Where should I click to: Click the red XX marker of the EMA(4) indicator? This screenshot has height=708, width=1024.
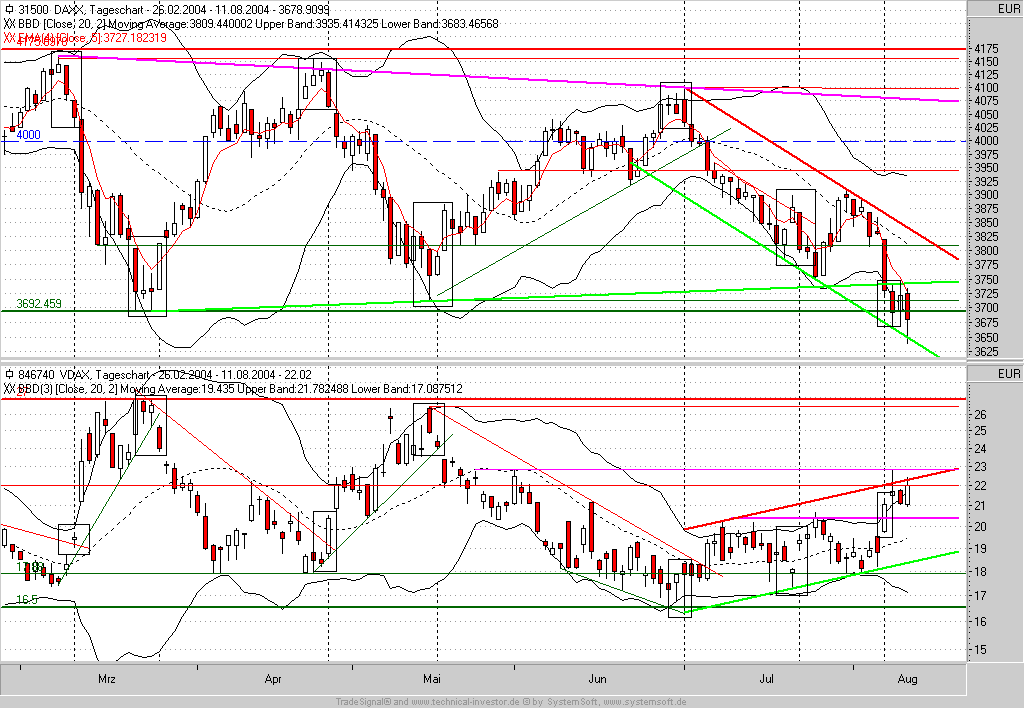(9, 37)
